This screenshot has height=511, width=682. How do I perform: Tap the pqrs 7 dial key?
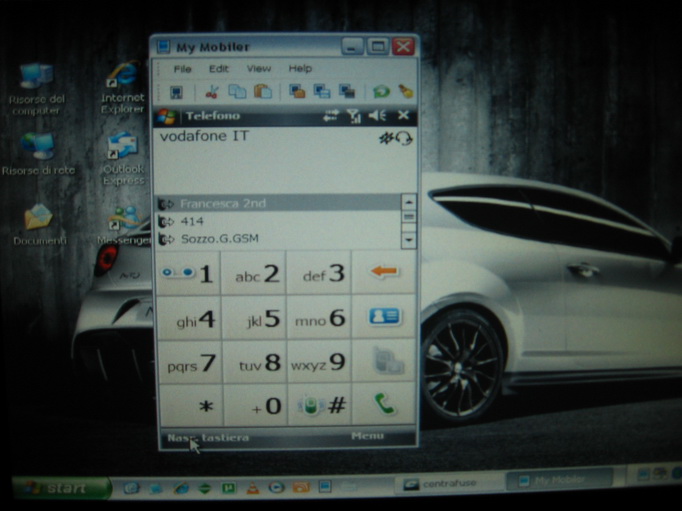pos(190,362)
